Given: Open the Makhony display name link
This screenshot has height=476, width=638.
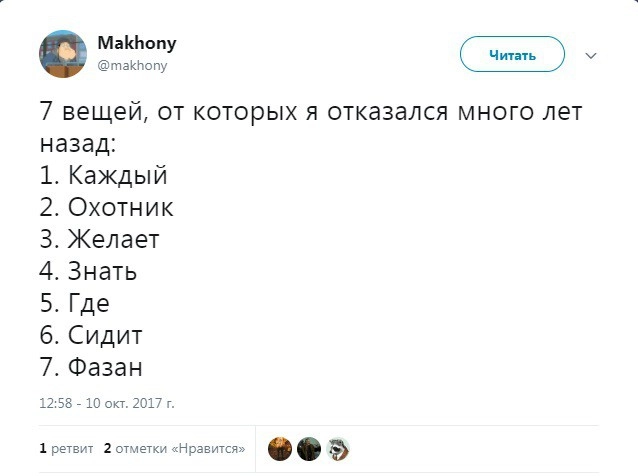Looking at the screenshot, I should pyautogui.click(x=137, y=44).
